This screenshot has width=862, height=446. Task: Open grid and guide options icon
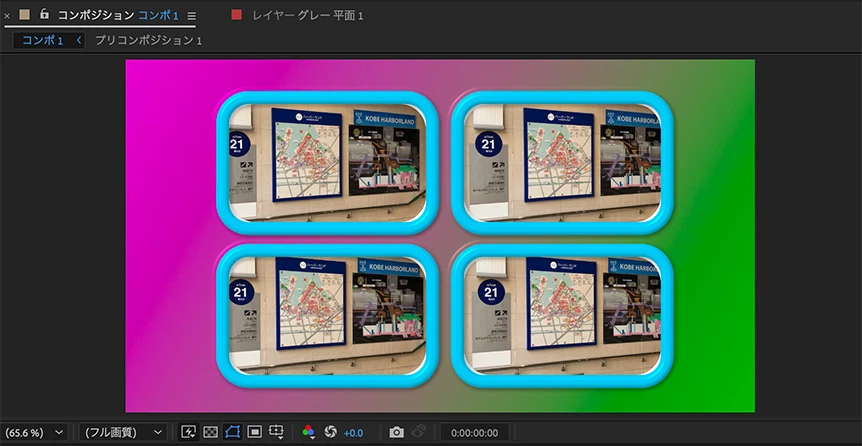[276, 432]
